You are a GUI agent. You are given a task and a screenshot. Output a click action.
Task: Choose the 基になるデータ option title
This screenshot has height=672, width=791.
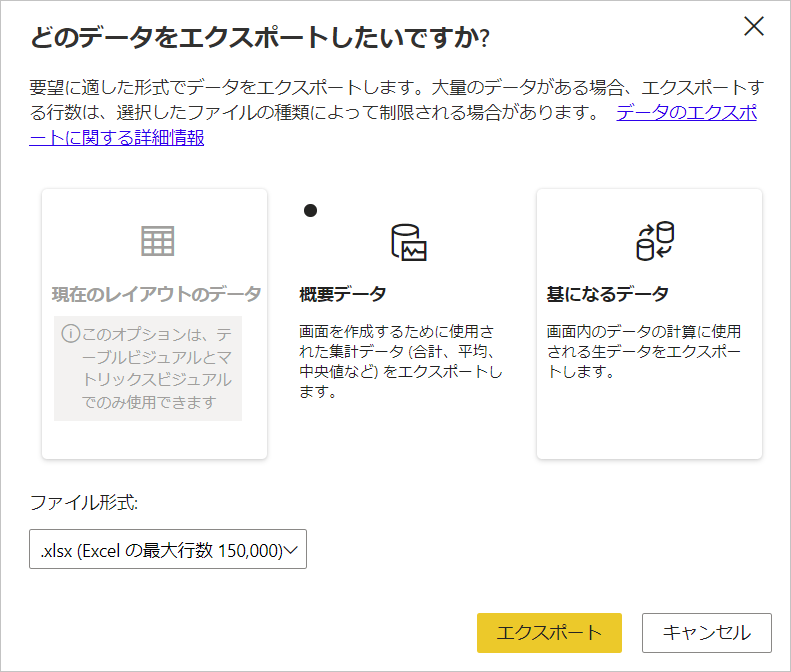point(607,294)
